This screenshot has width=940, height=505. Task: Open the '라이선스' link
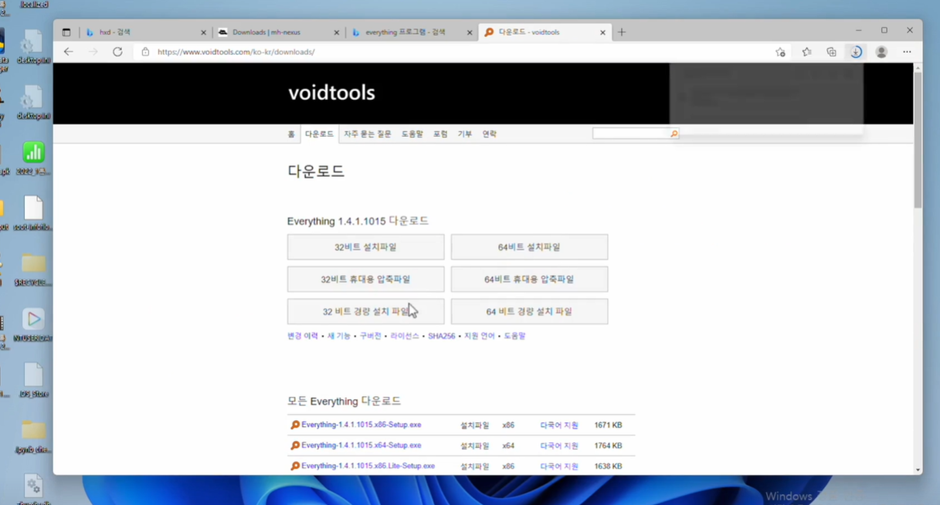(405, 336)
